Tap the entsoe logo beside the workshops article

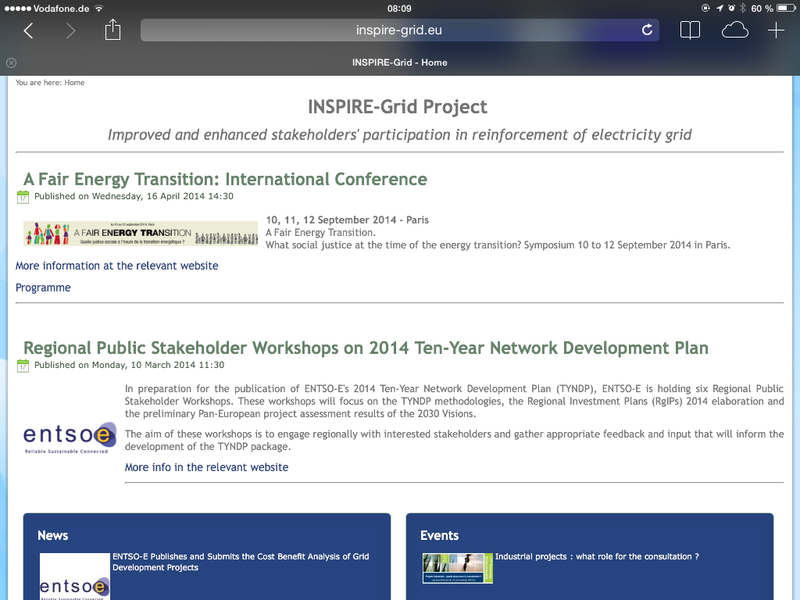pos(69,437)
